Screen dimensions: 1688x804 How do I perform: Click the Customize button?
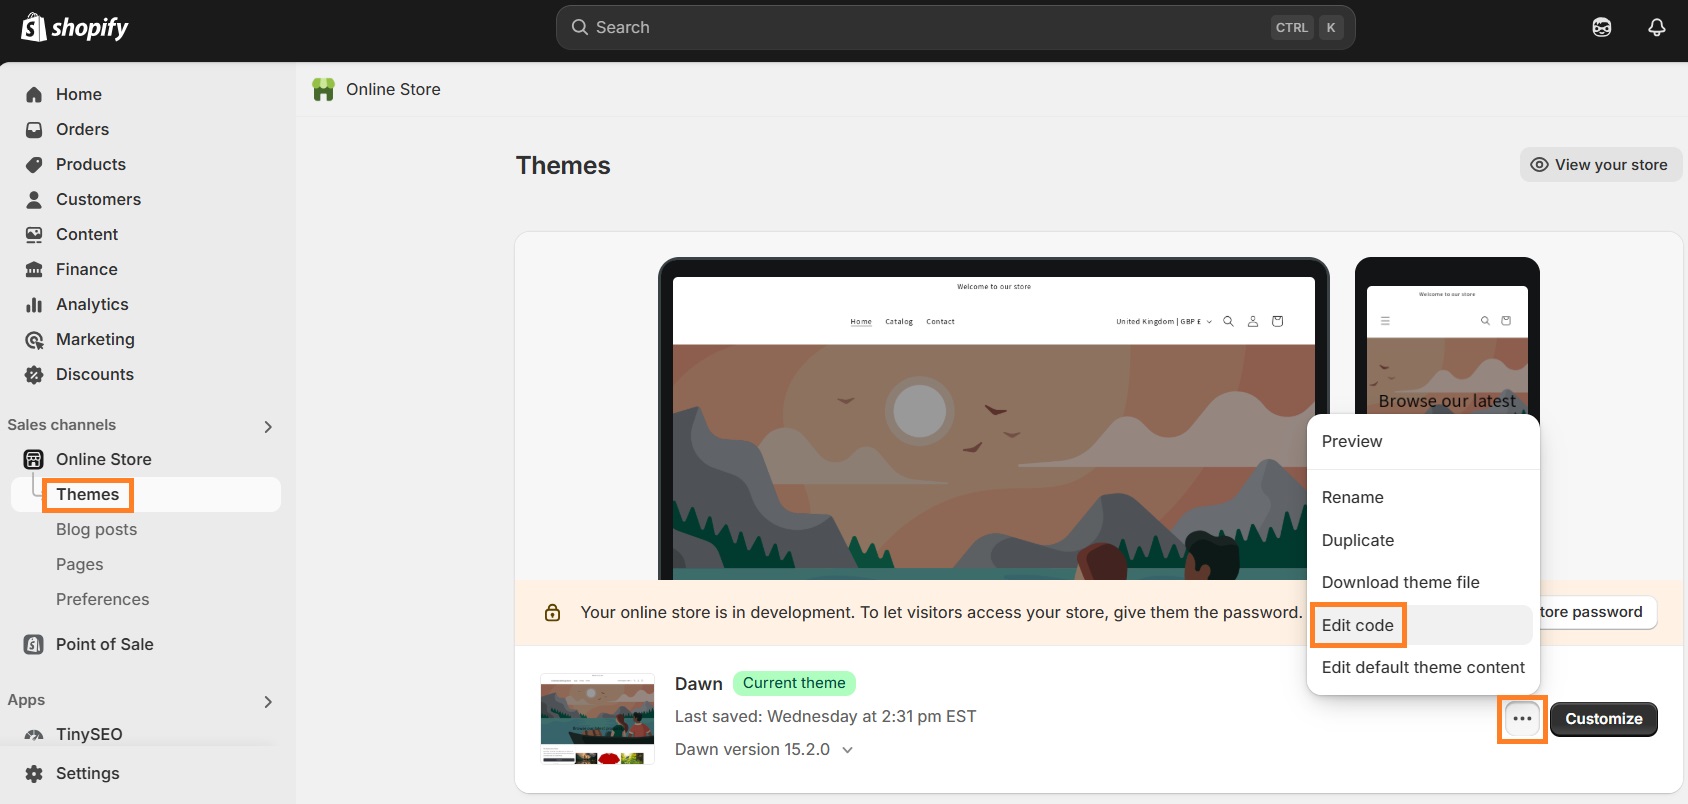tap(1603, 719)
